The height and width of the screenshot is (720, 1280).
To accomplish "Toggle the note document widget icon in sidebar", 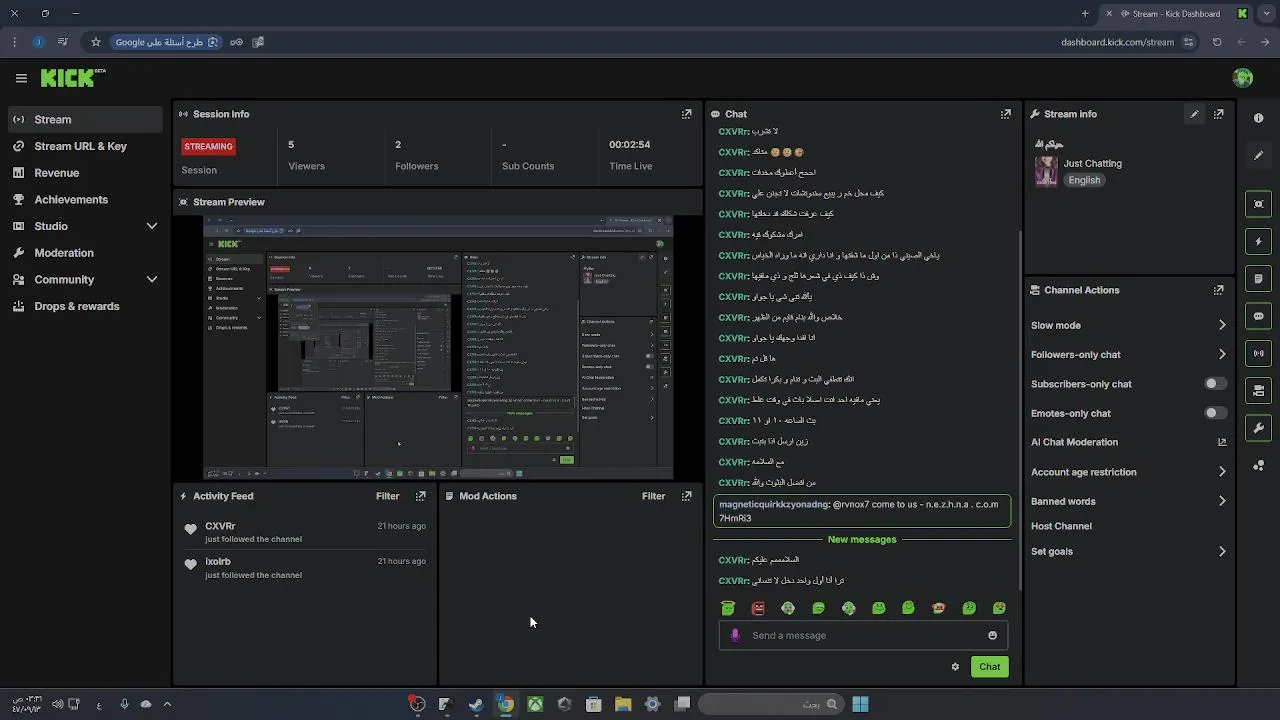I will point(1259,279).
